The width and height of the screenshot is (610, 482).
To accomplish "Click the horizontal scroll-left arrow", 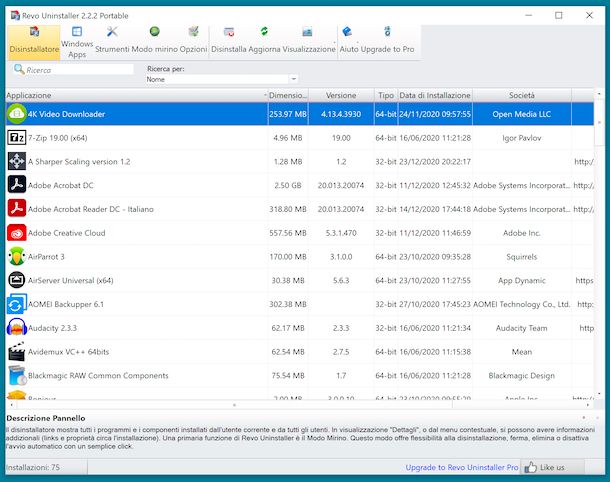I will 11,405.
